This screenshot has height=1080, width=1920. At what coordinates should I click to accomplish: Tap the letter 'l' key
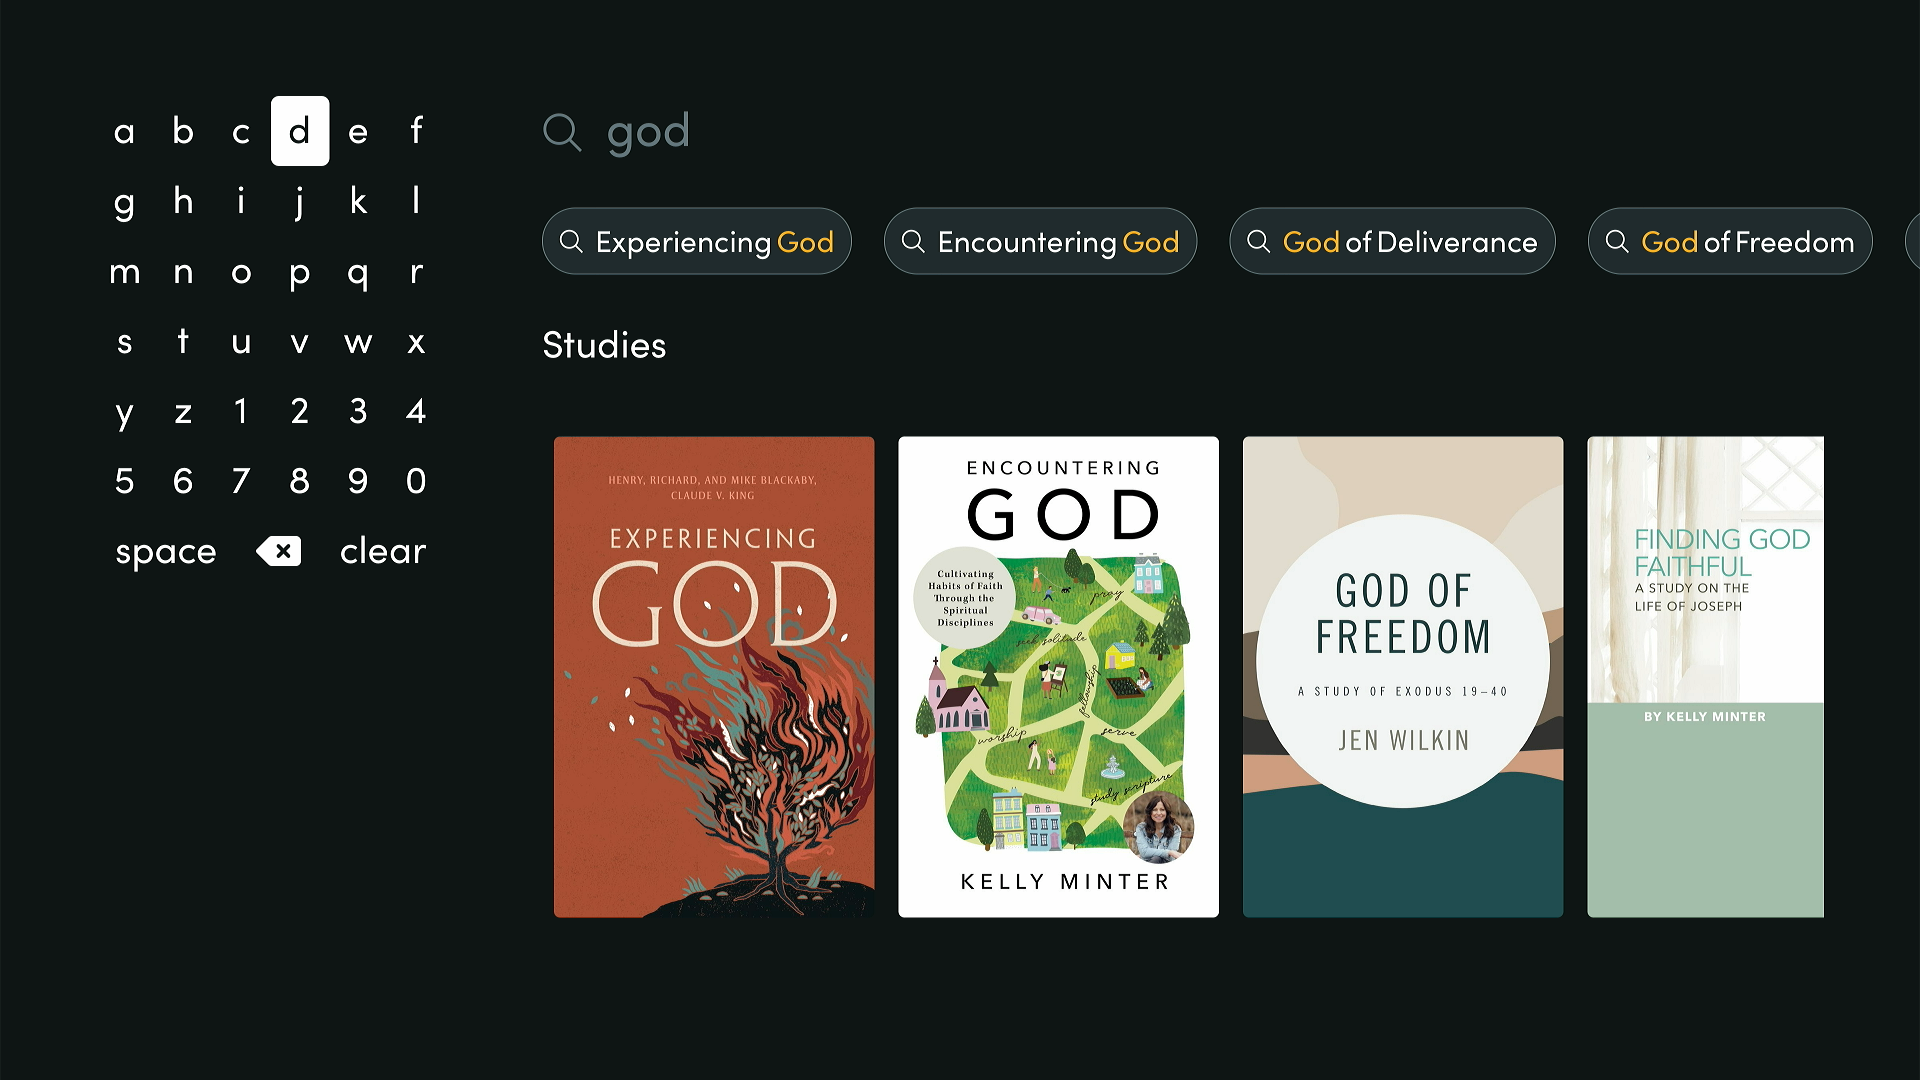point(417,201)
